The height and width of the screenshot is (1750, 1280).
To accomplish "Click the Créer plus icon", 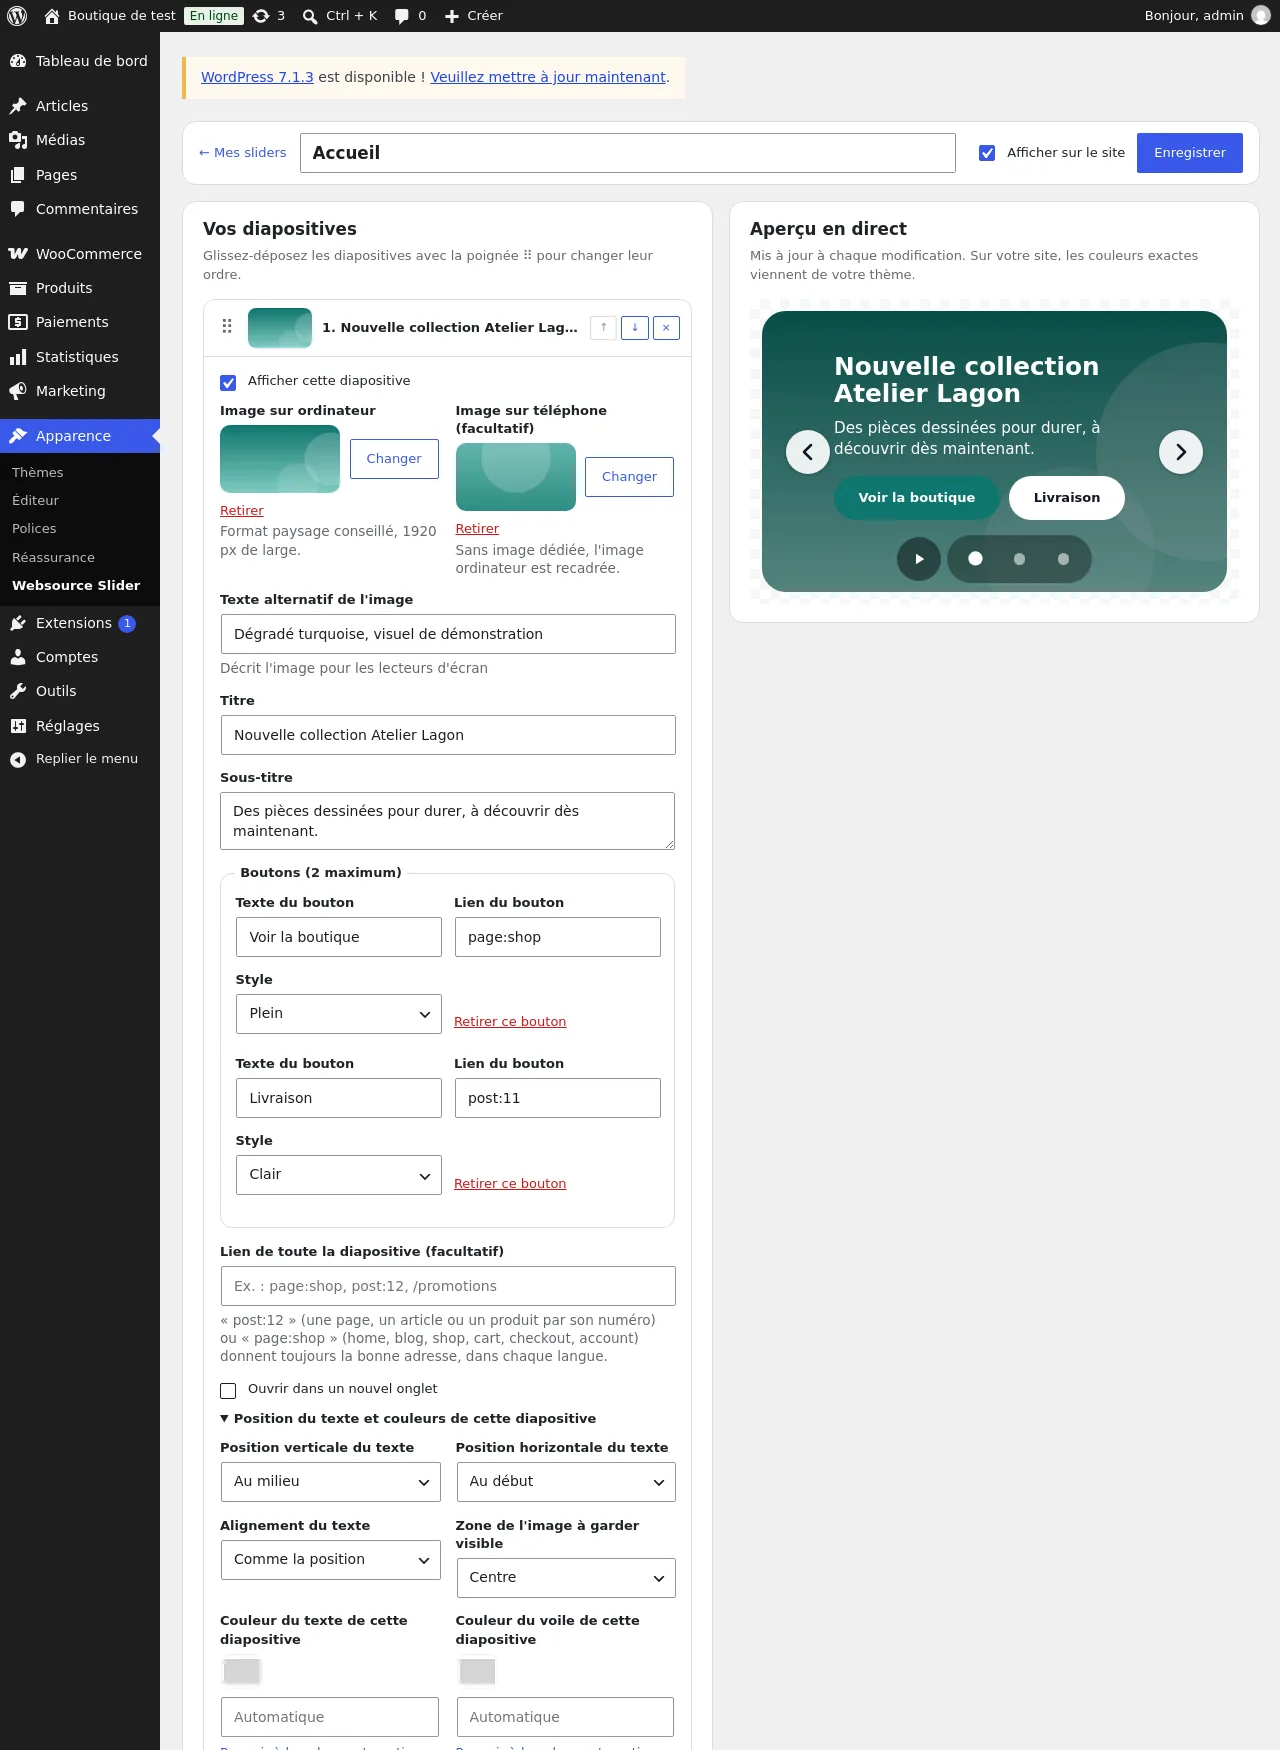I will pyautogui.click(x=452, y=16).
